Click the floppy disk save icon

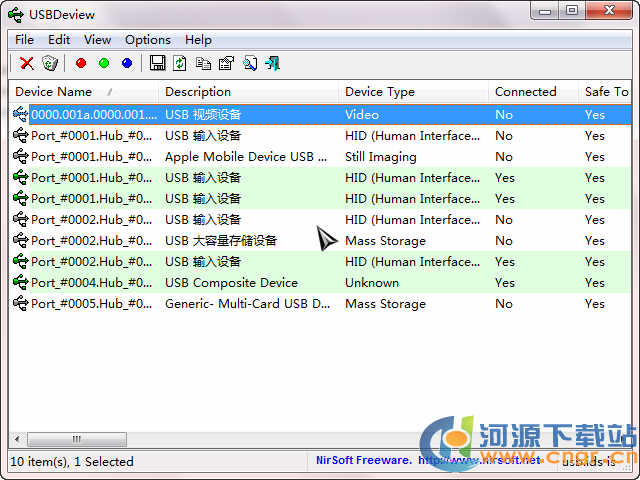tap(158, 63)
